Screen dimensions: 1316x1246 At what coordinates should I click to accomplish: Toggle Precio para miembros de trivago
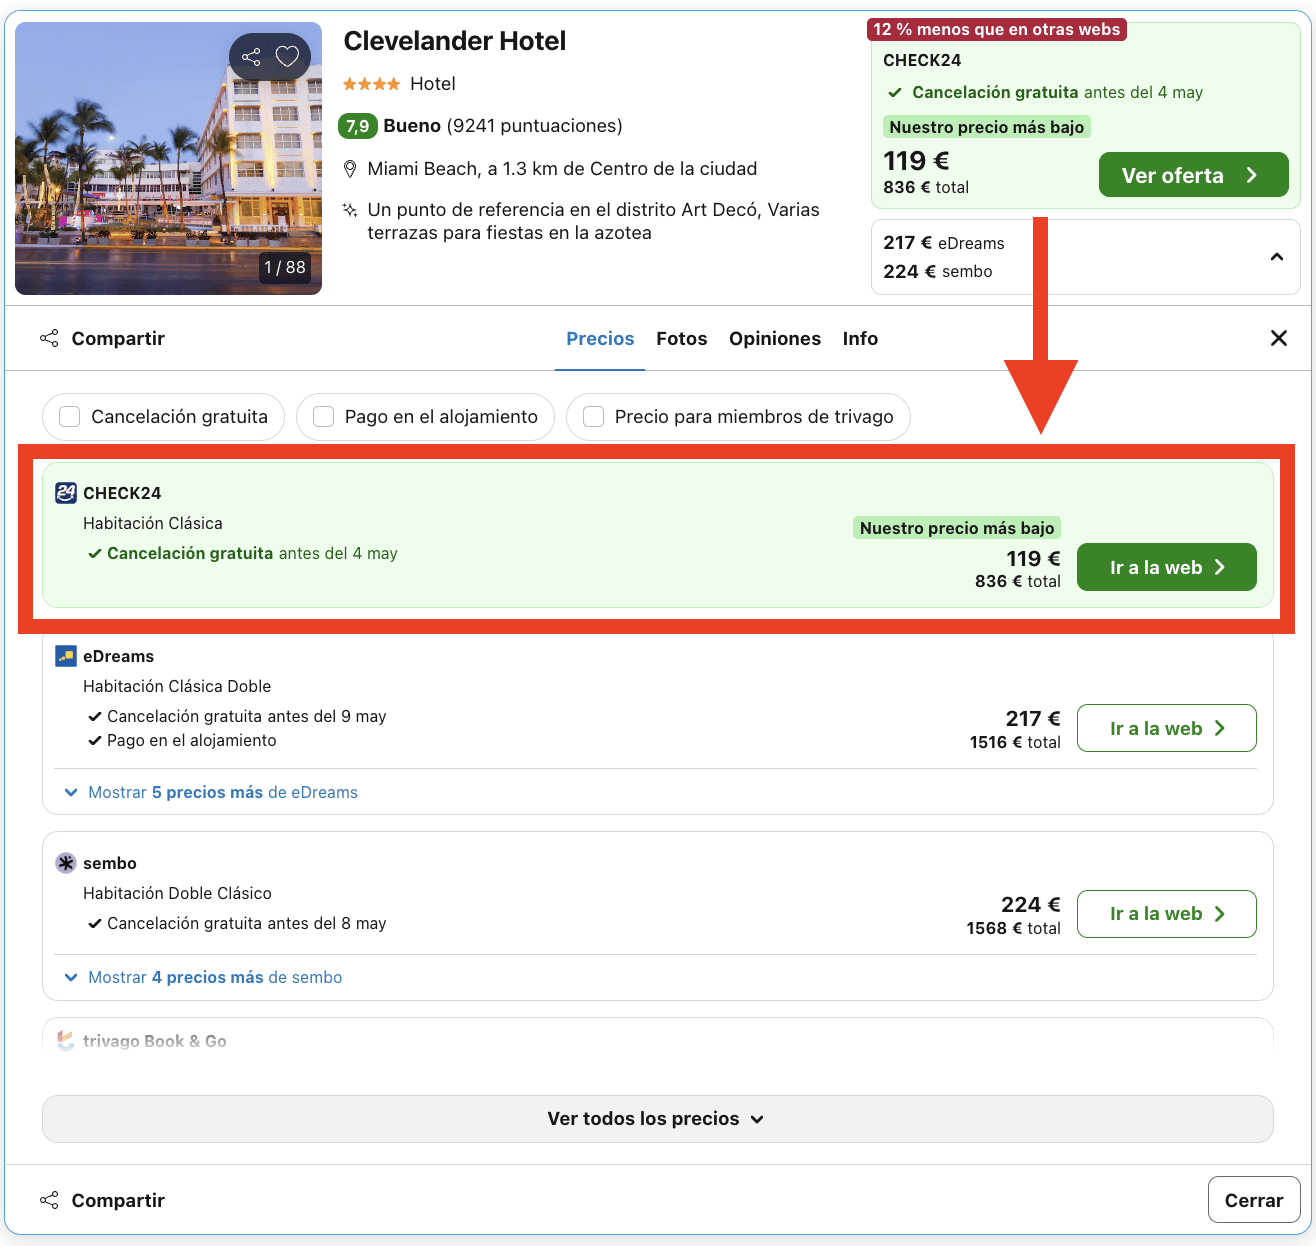pos(593,417)
